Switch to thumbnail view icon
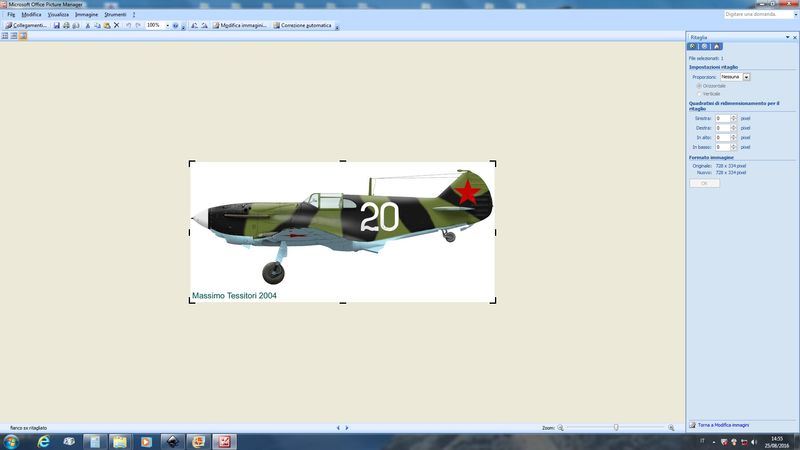Screen dimensions: 800x450 click(x=5, y=36)
